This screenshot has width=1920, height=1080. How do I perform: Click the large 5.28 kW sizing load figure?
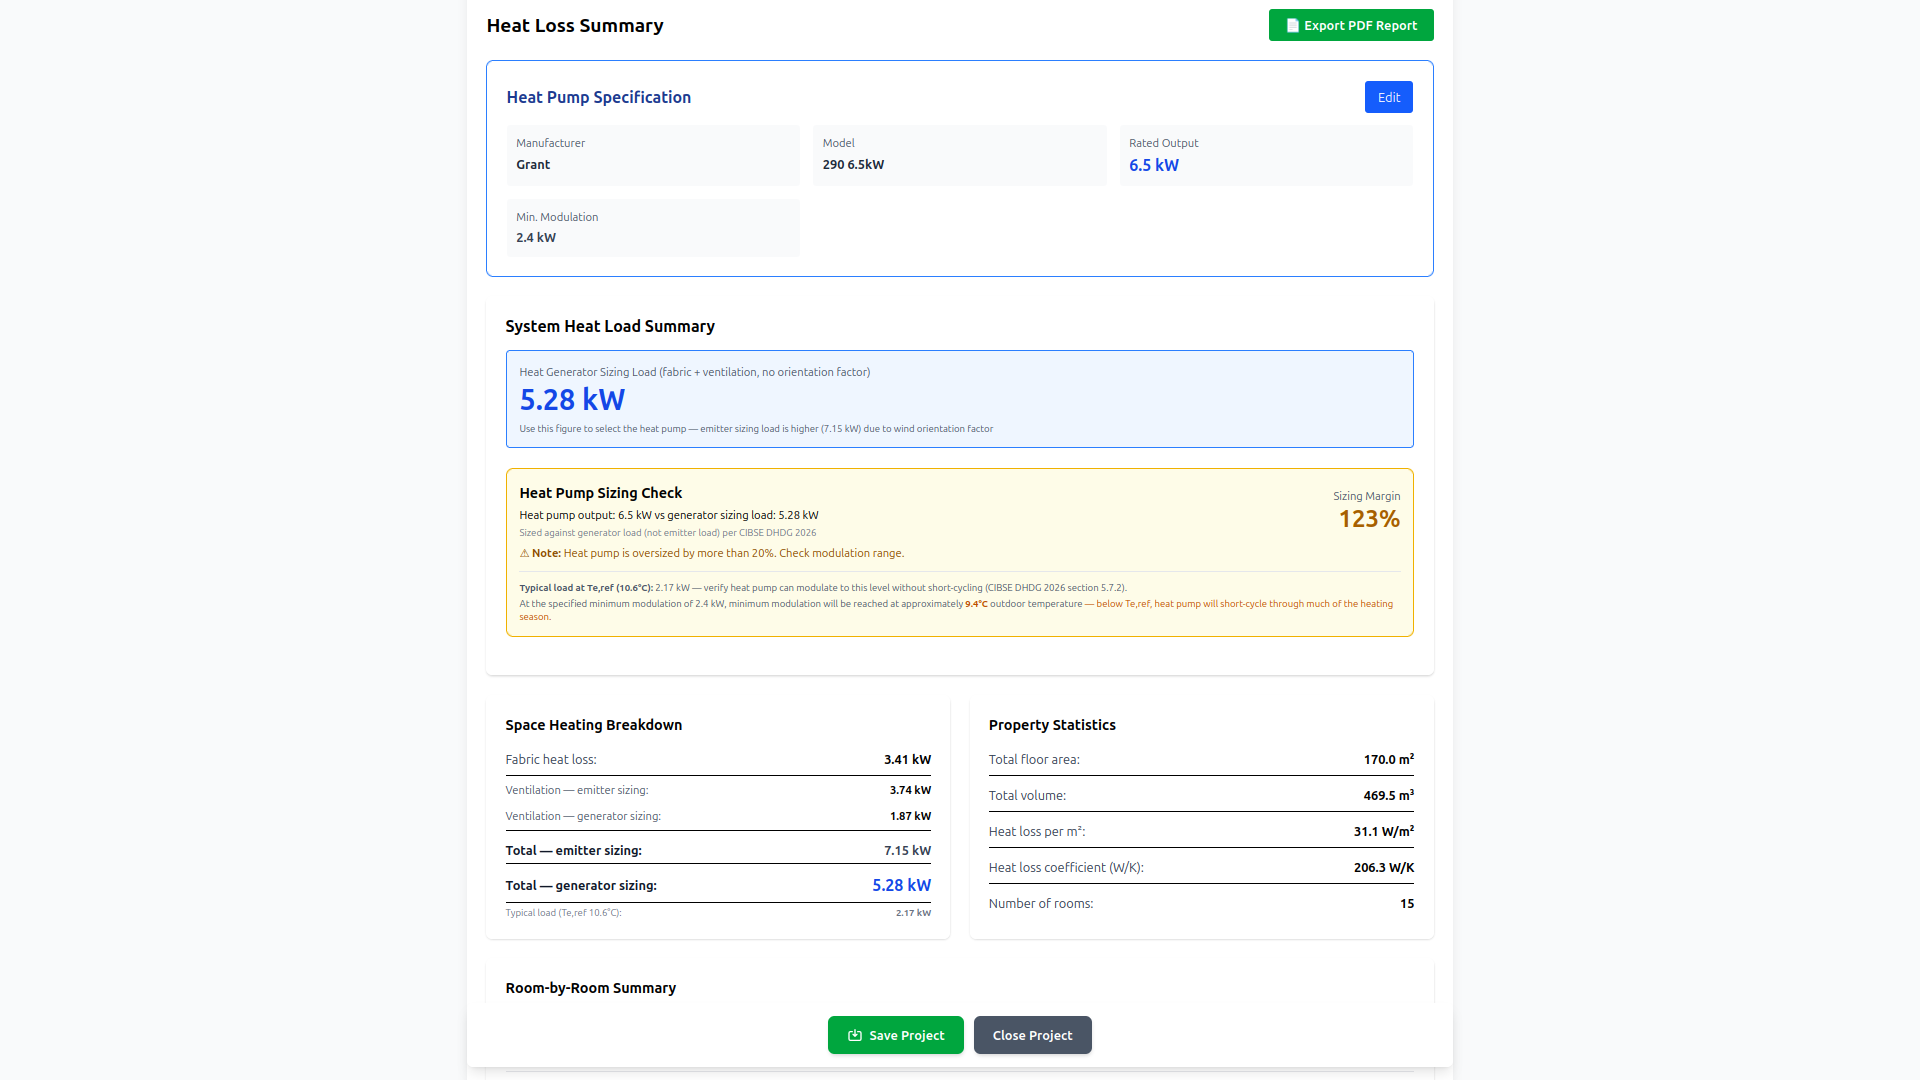click(x=572, y=400)
